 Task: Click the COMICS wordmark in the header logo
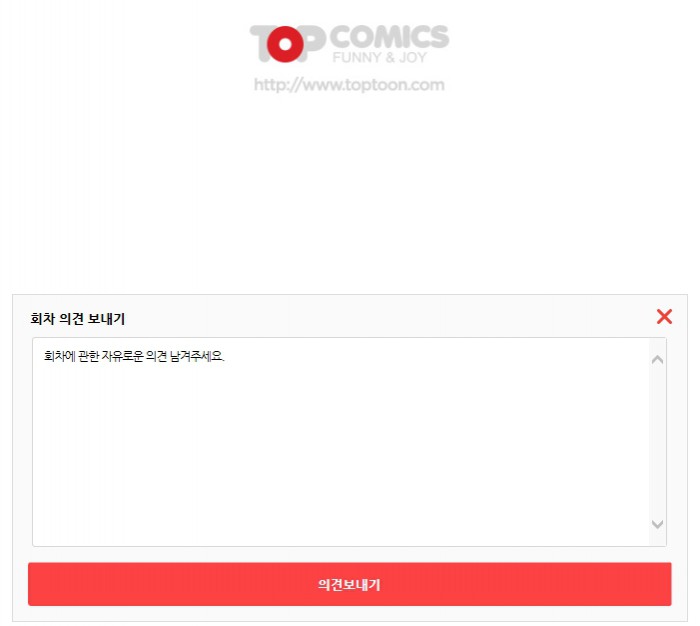point(389,37)
